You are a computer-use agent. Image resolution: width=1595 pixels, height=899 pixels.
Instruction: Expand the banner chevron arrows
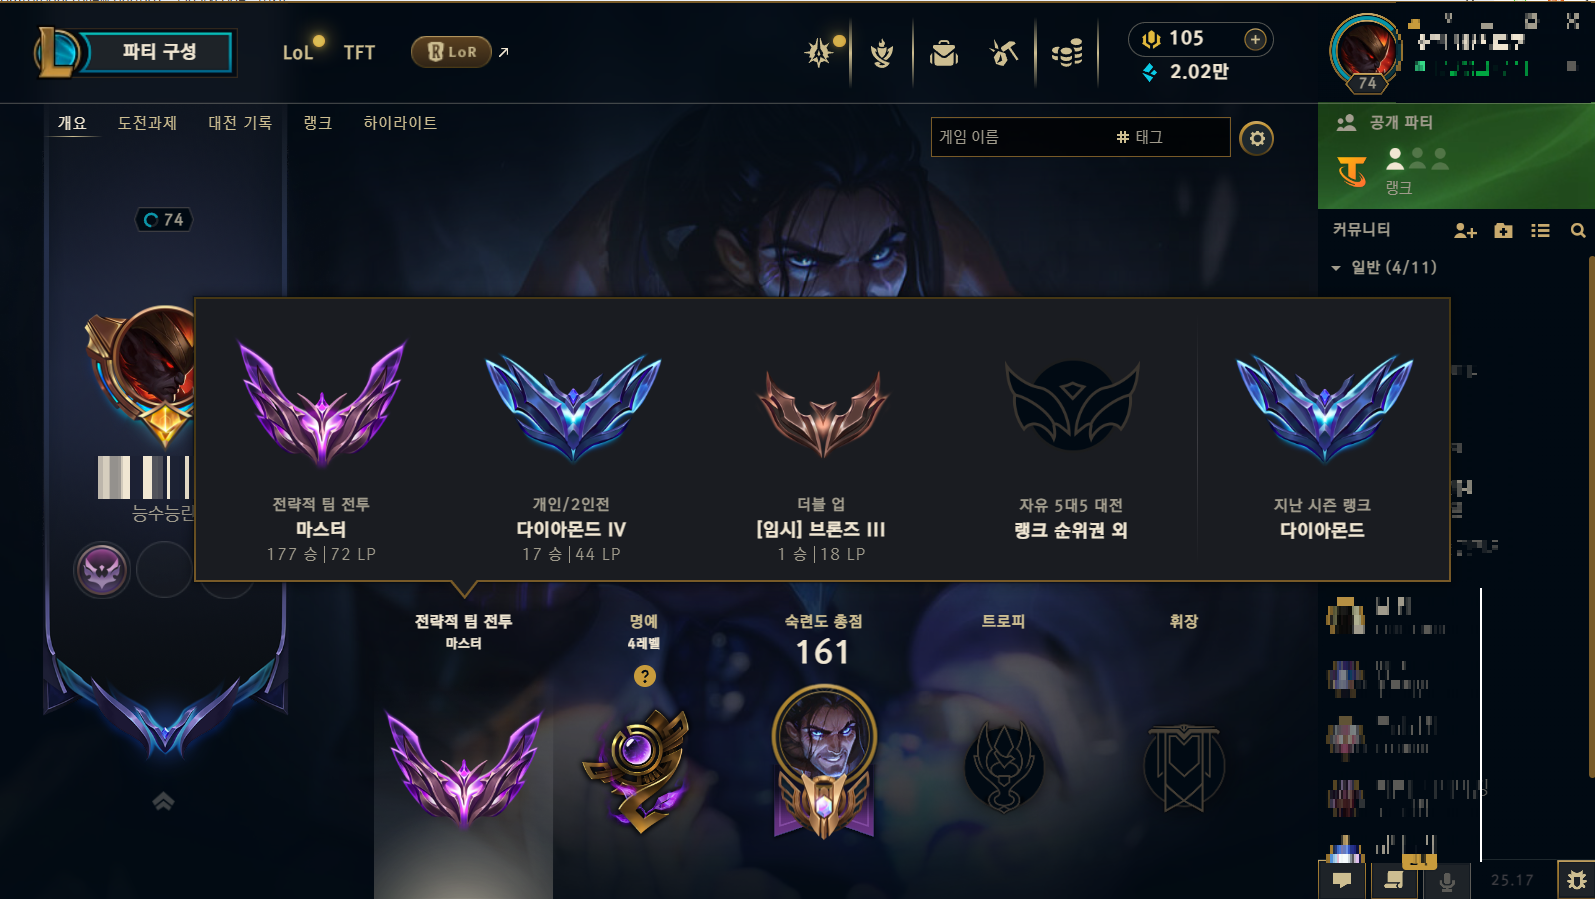pyautogui.click(x=163, y=801)
